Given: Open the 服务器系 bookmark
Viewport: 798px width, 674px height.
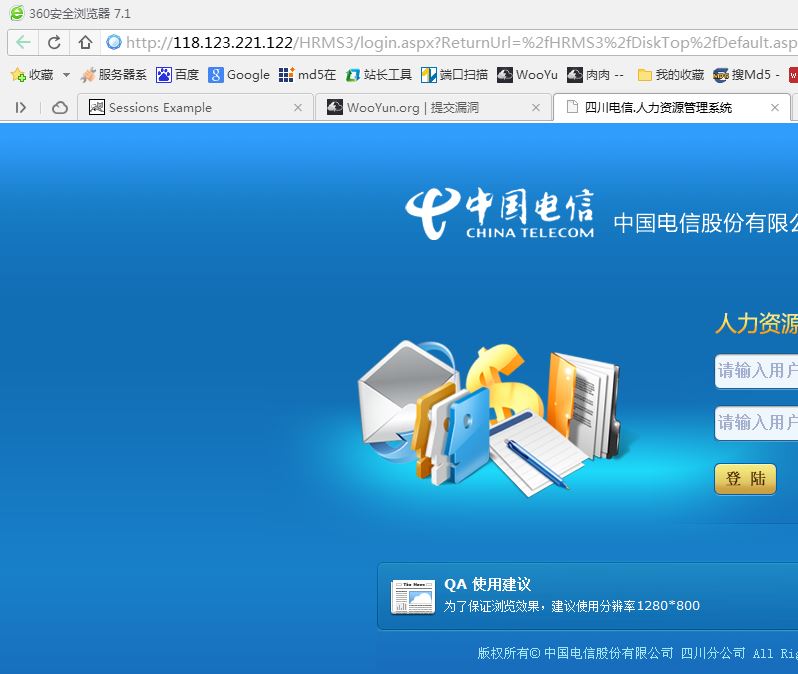Looking at the screenshot, I should pos(113,75).
